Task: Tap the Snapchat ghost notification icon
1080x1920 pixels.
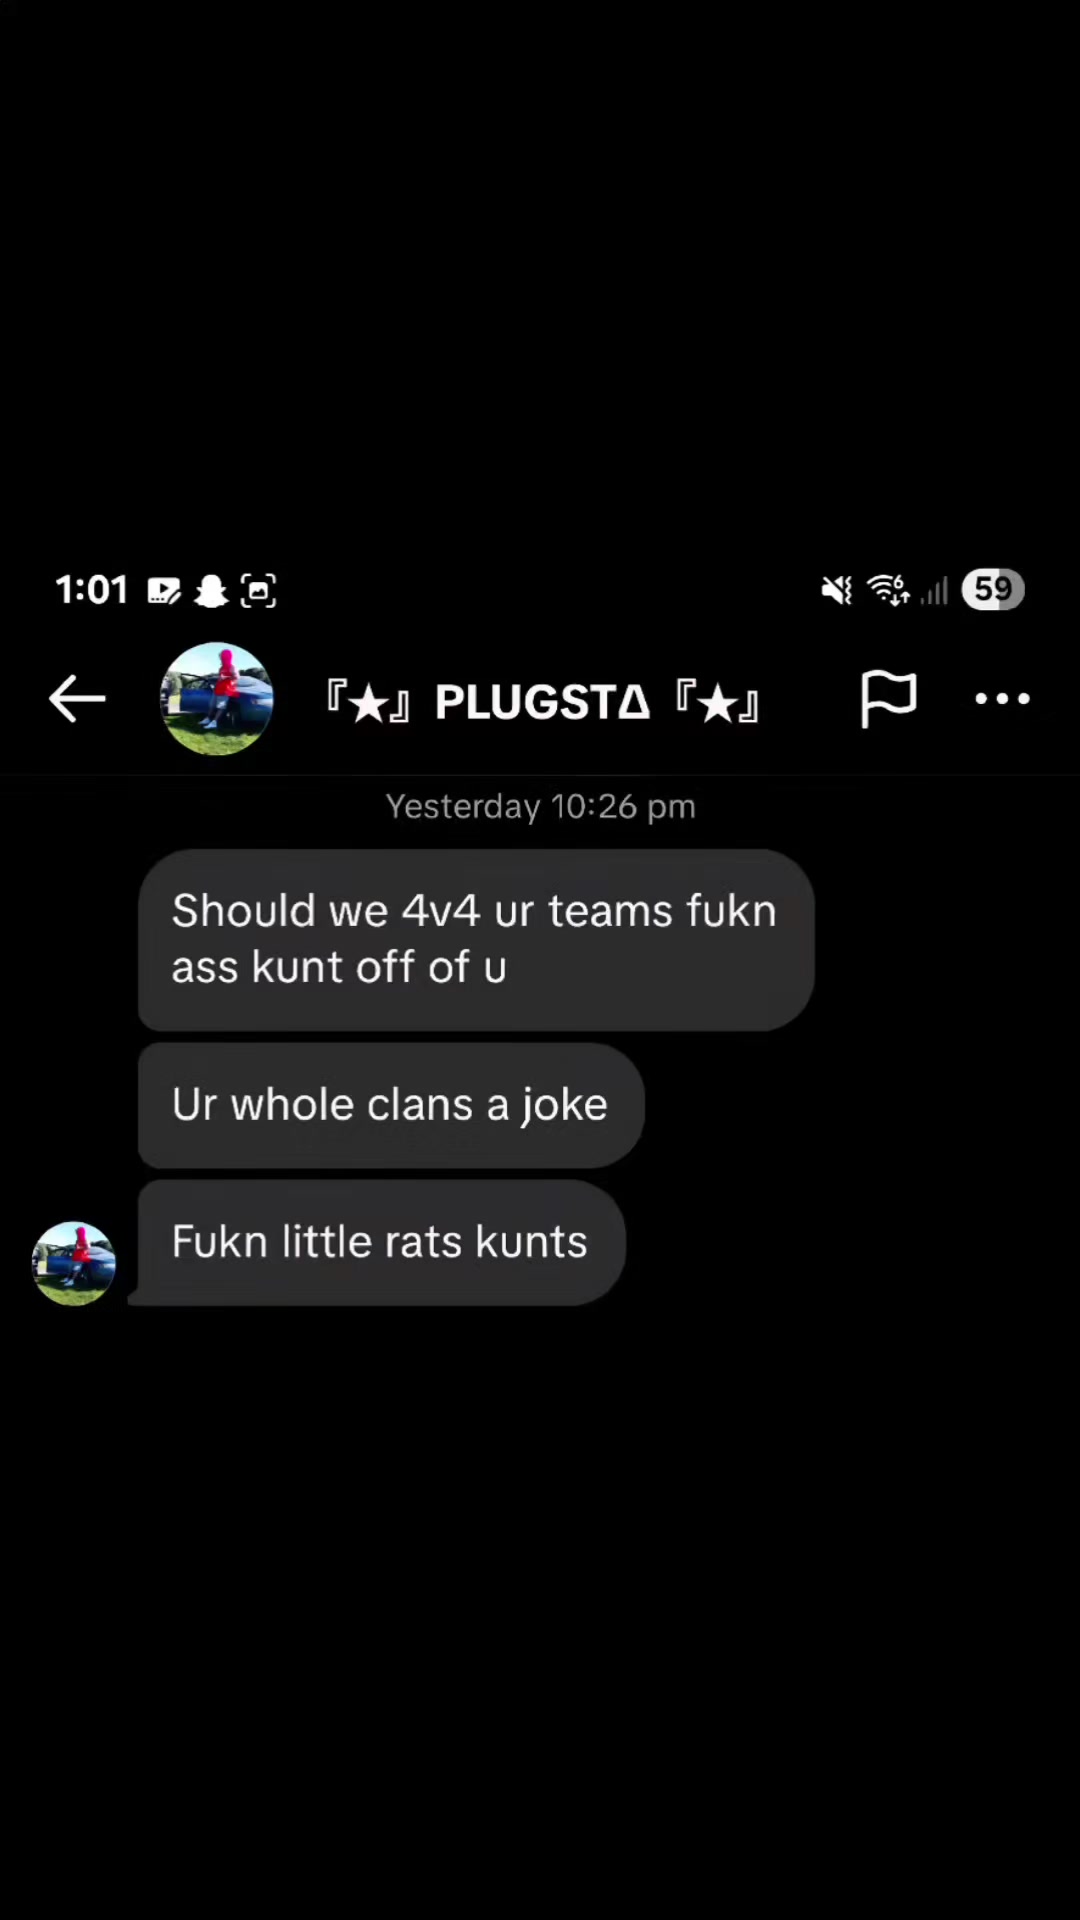Action: point(211,590)
